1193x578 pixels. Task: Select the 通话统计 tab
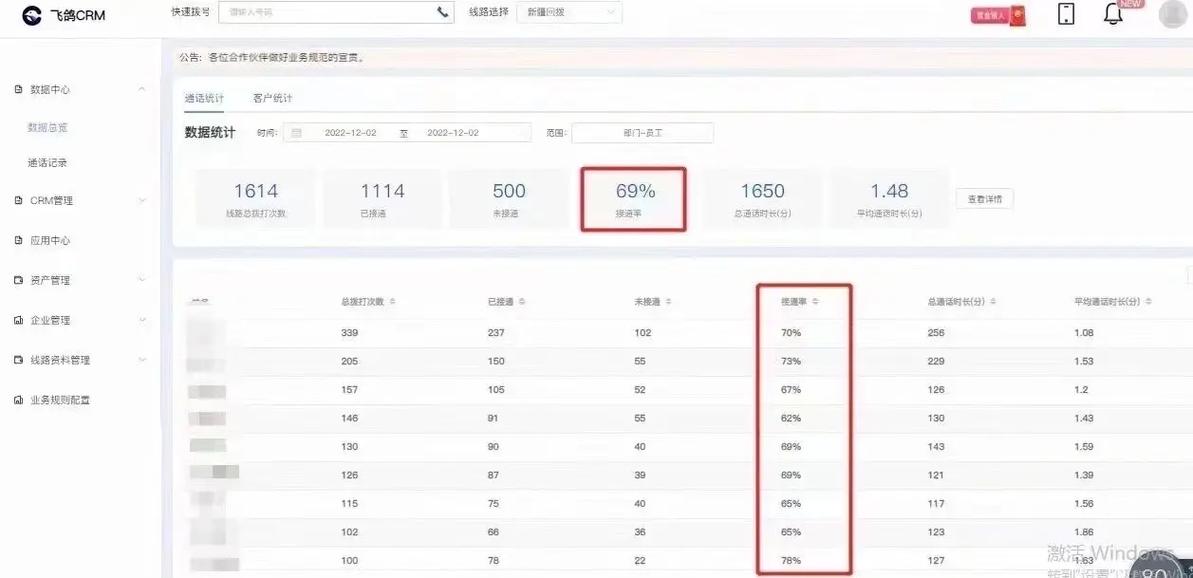204,98
